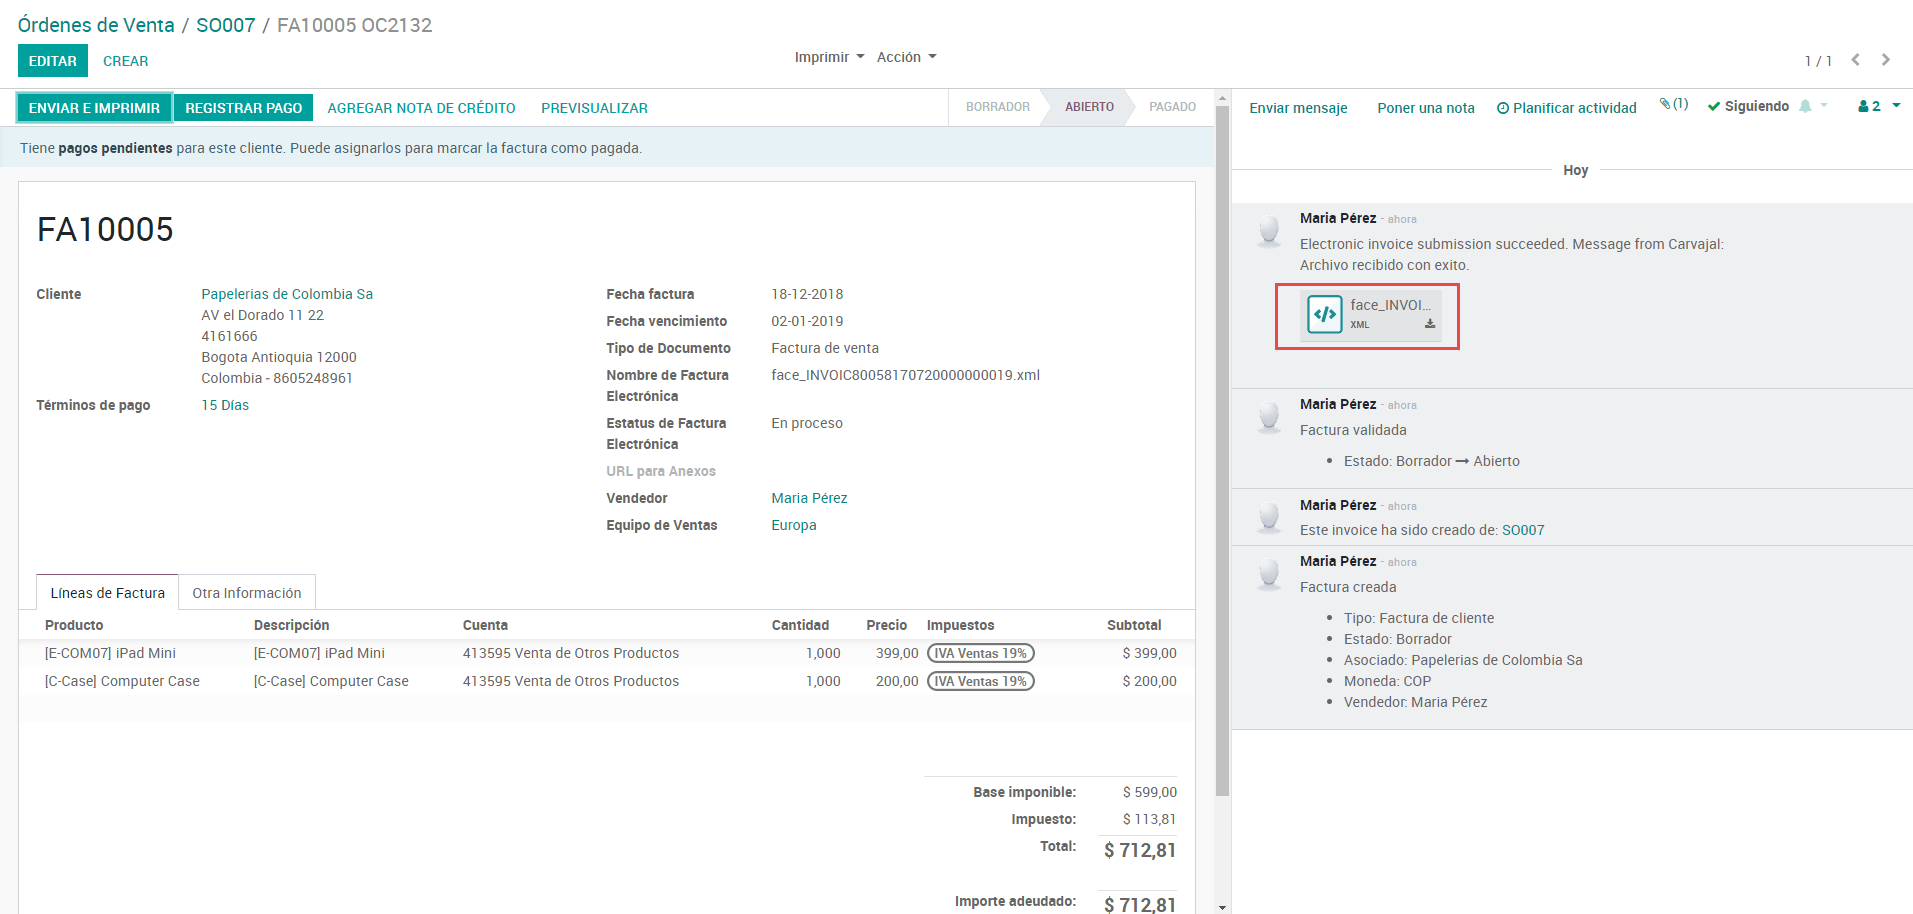Click Maria Pérez avatar on top message
This screenshot has width=1913, height=914.
tap(1269, 230)
